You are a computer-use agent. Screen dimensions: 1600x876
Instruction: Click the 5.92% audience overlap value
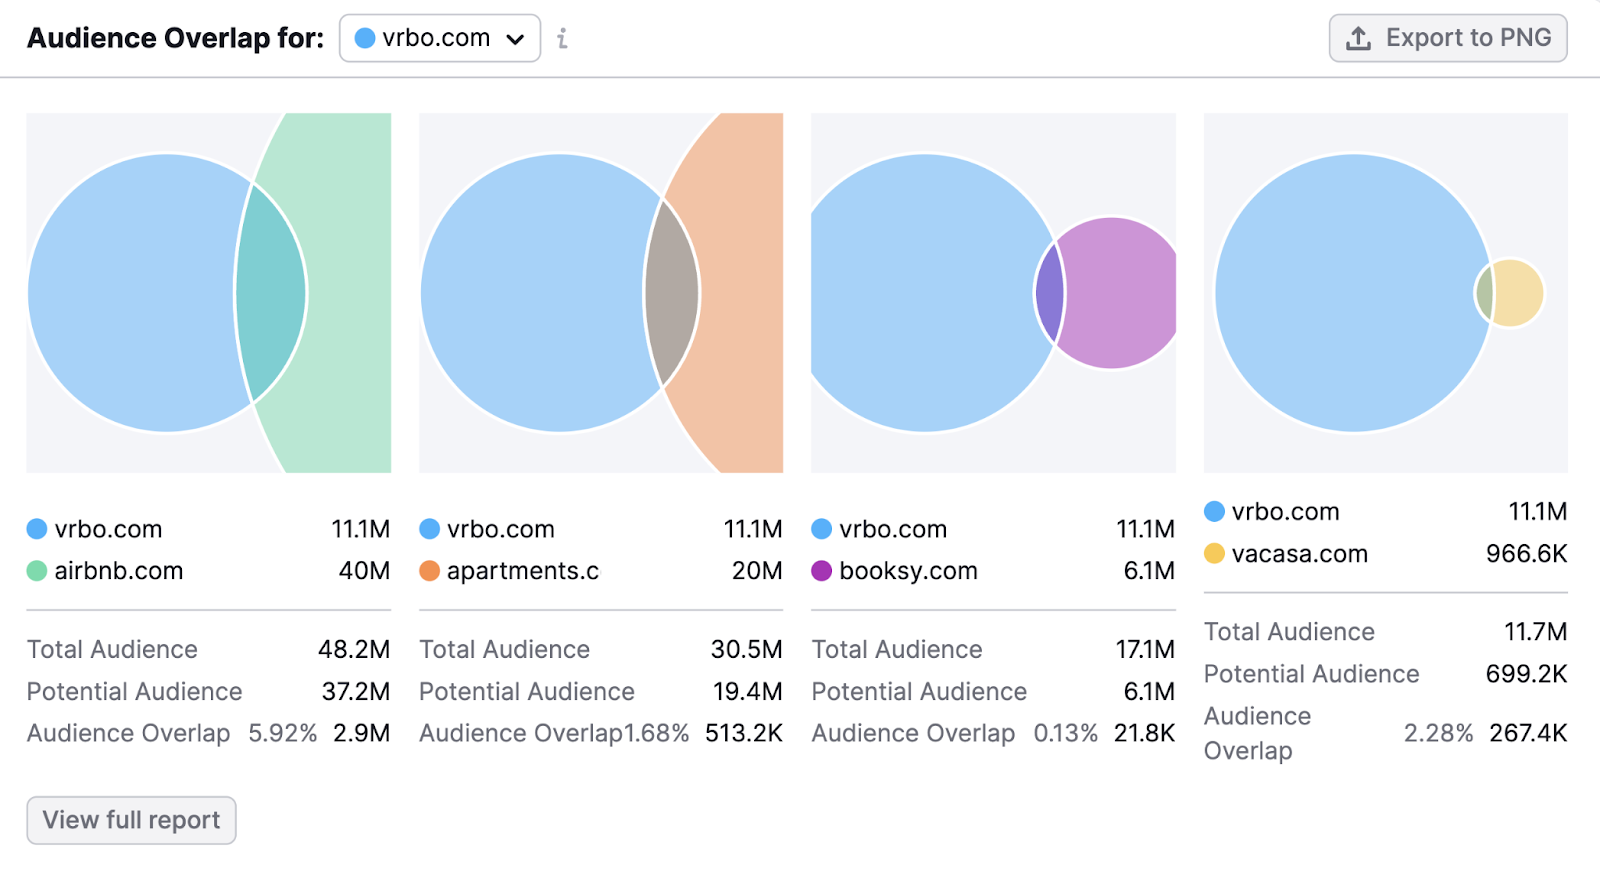[282, 733]
